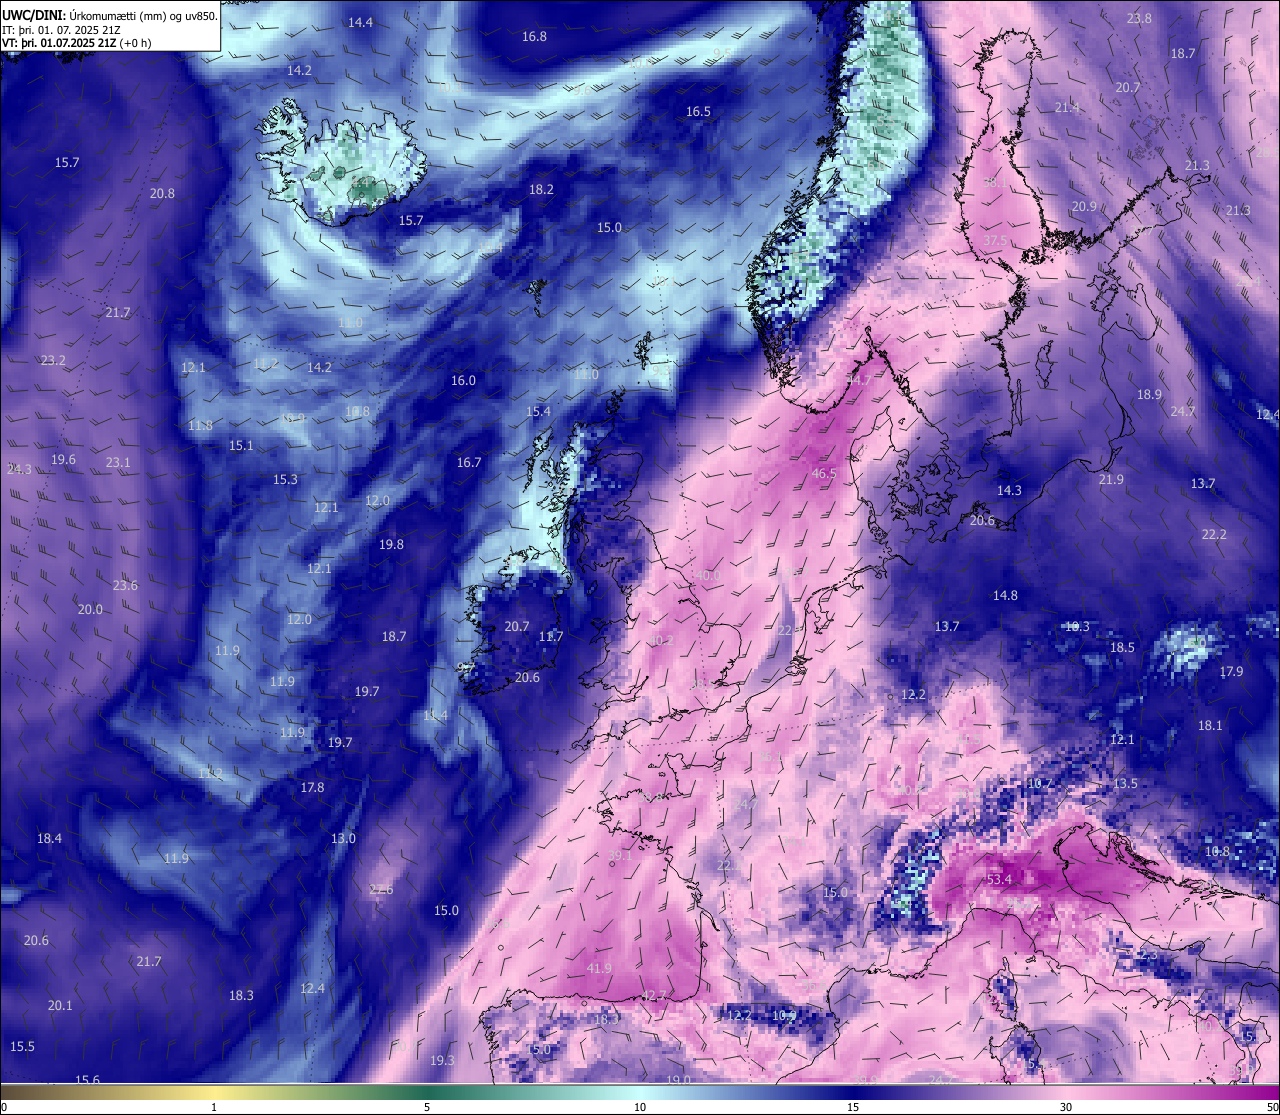Select the 23.6 value in the western Atlantic
Image resolution: width=1280 pixels, height=1115 pixels.
[x=125, y=585]
